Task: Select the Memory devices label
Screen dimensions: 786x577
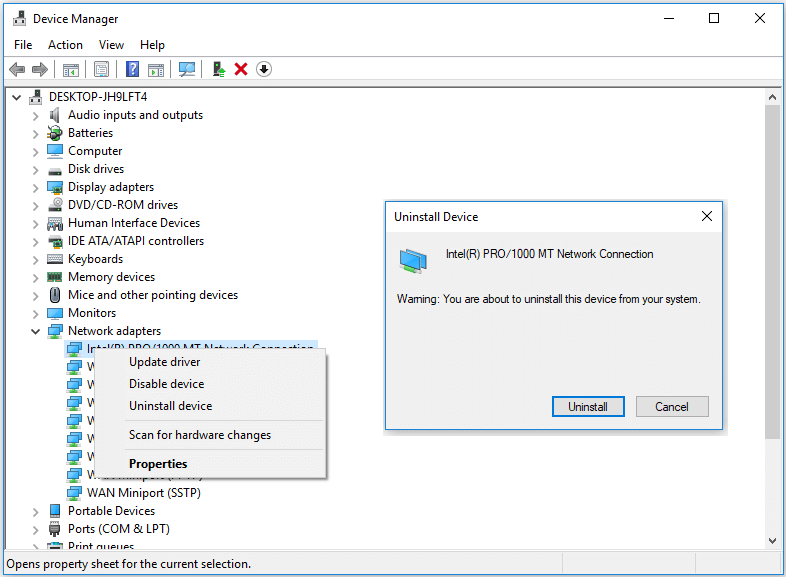Action: [111, 277]
